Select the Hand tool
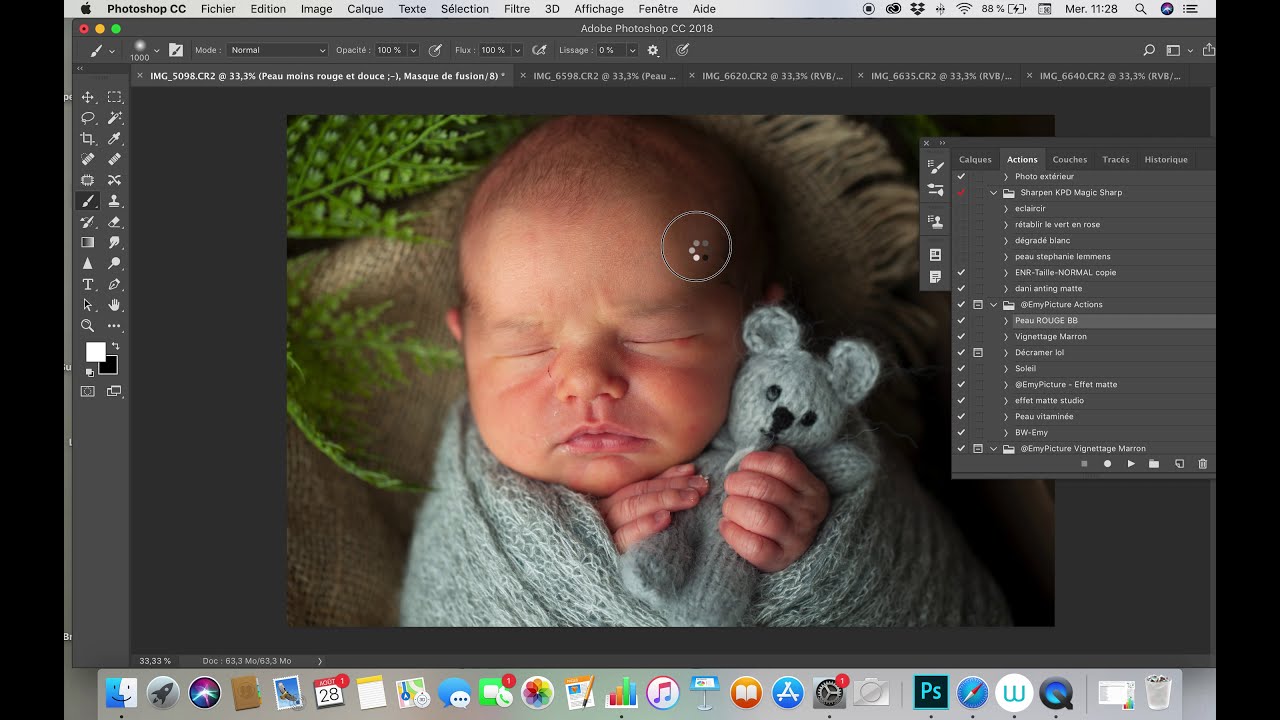The height and width of the screenshot is (720, 1280). (114, 305)
